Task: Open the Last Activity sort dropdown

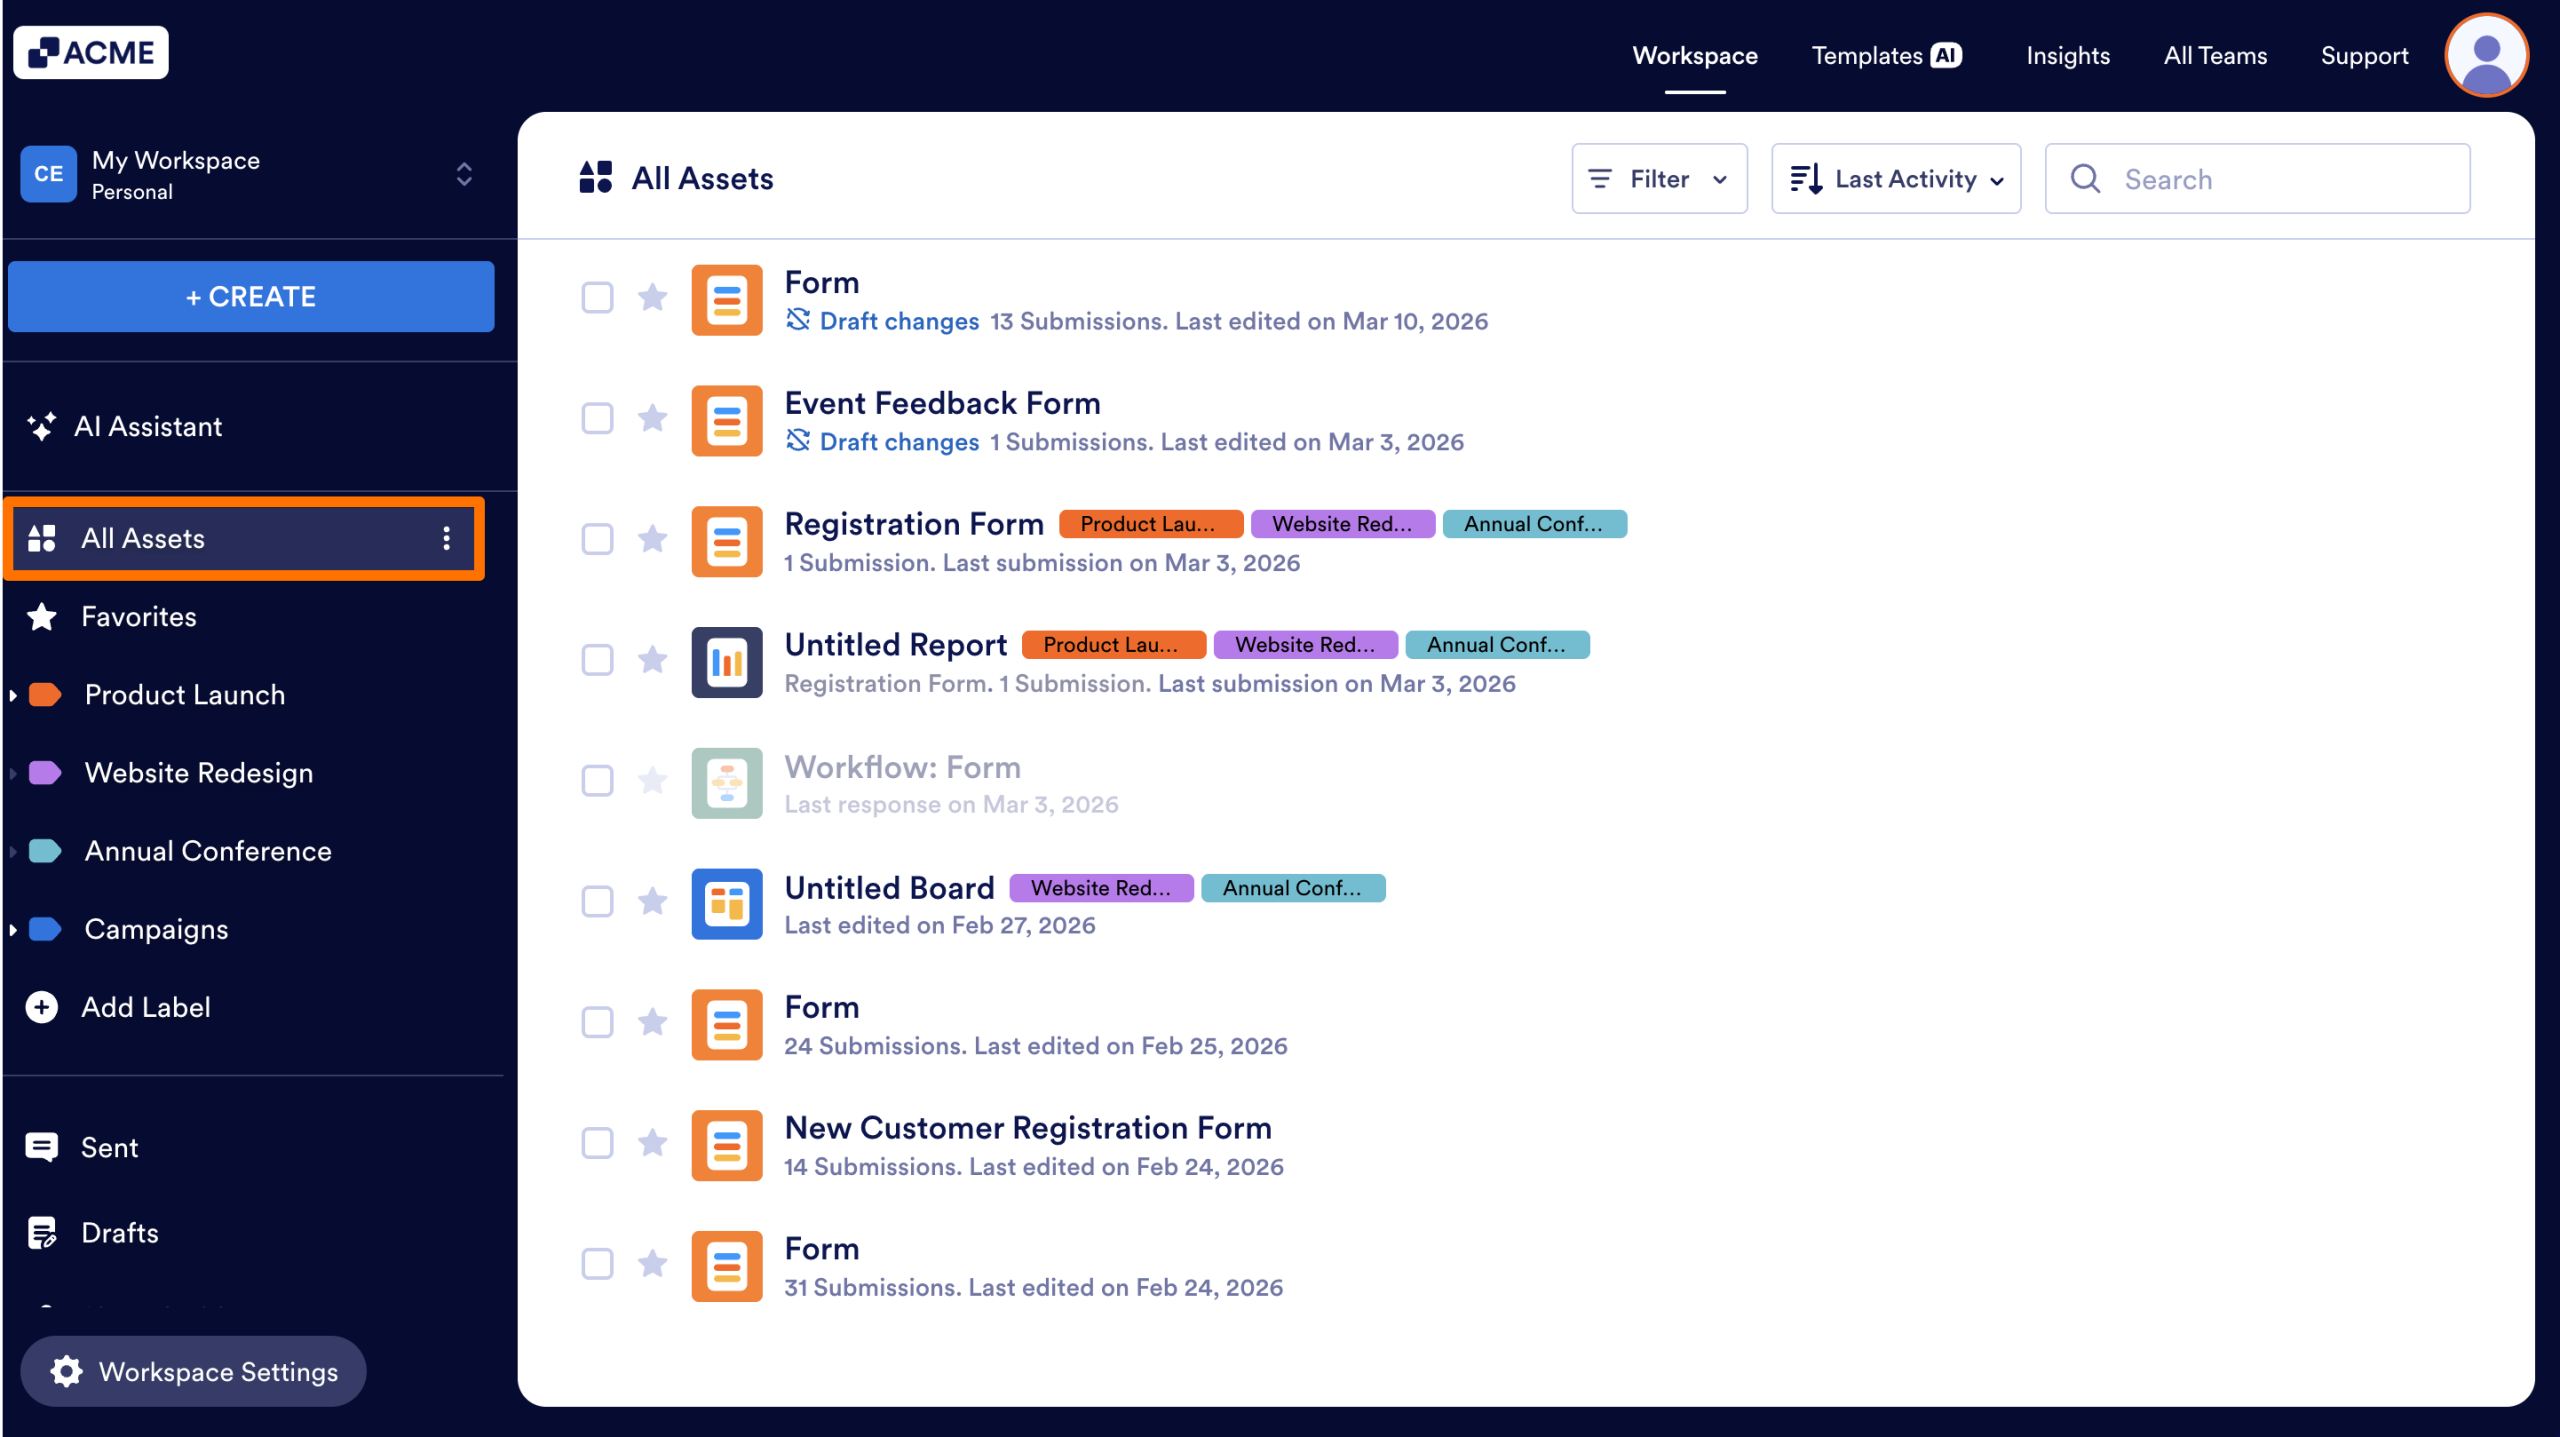Action: tap(1895, 178)
